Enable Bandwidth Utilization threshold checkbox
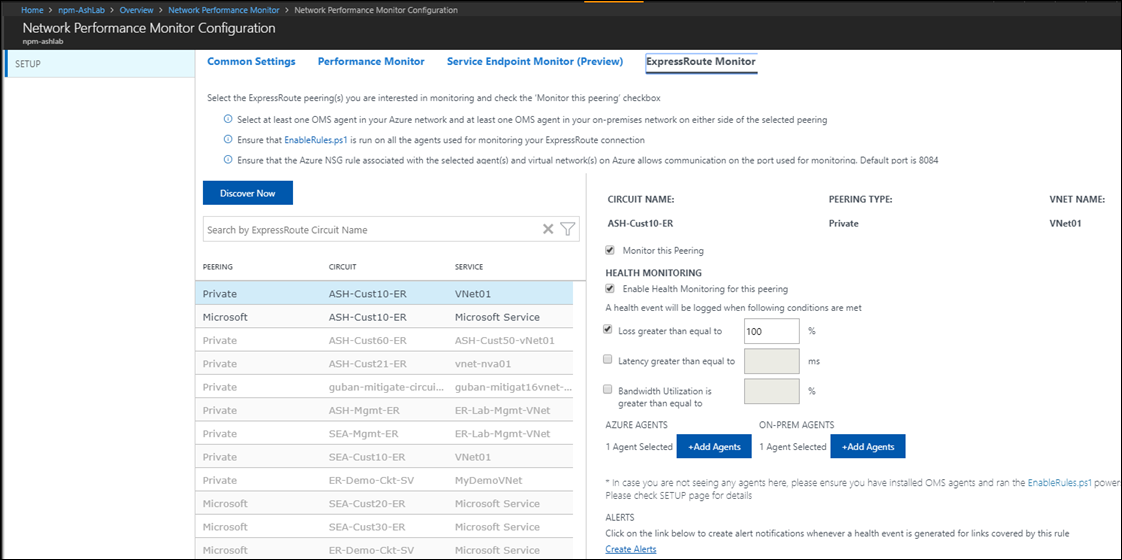Viewport: 1122px width, 560px height. click(x=609, y=391)
